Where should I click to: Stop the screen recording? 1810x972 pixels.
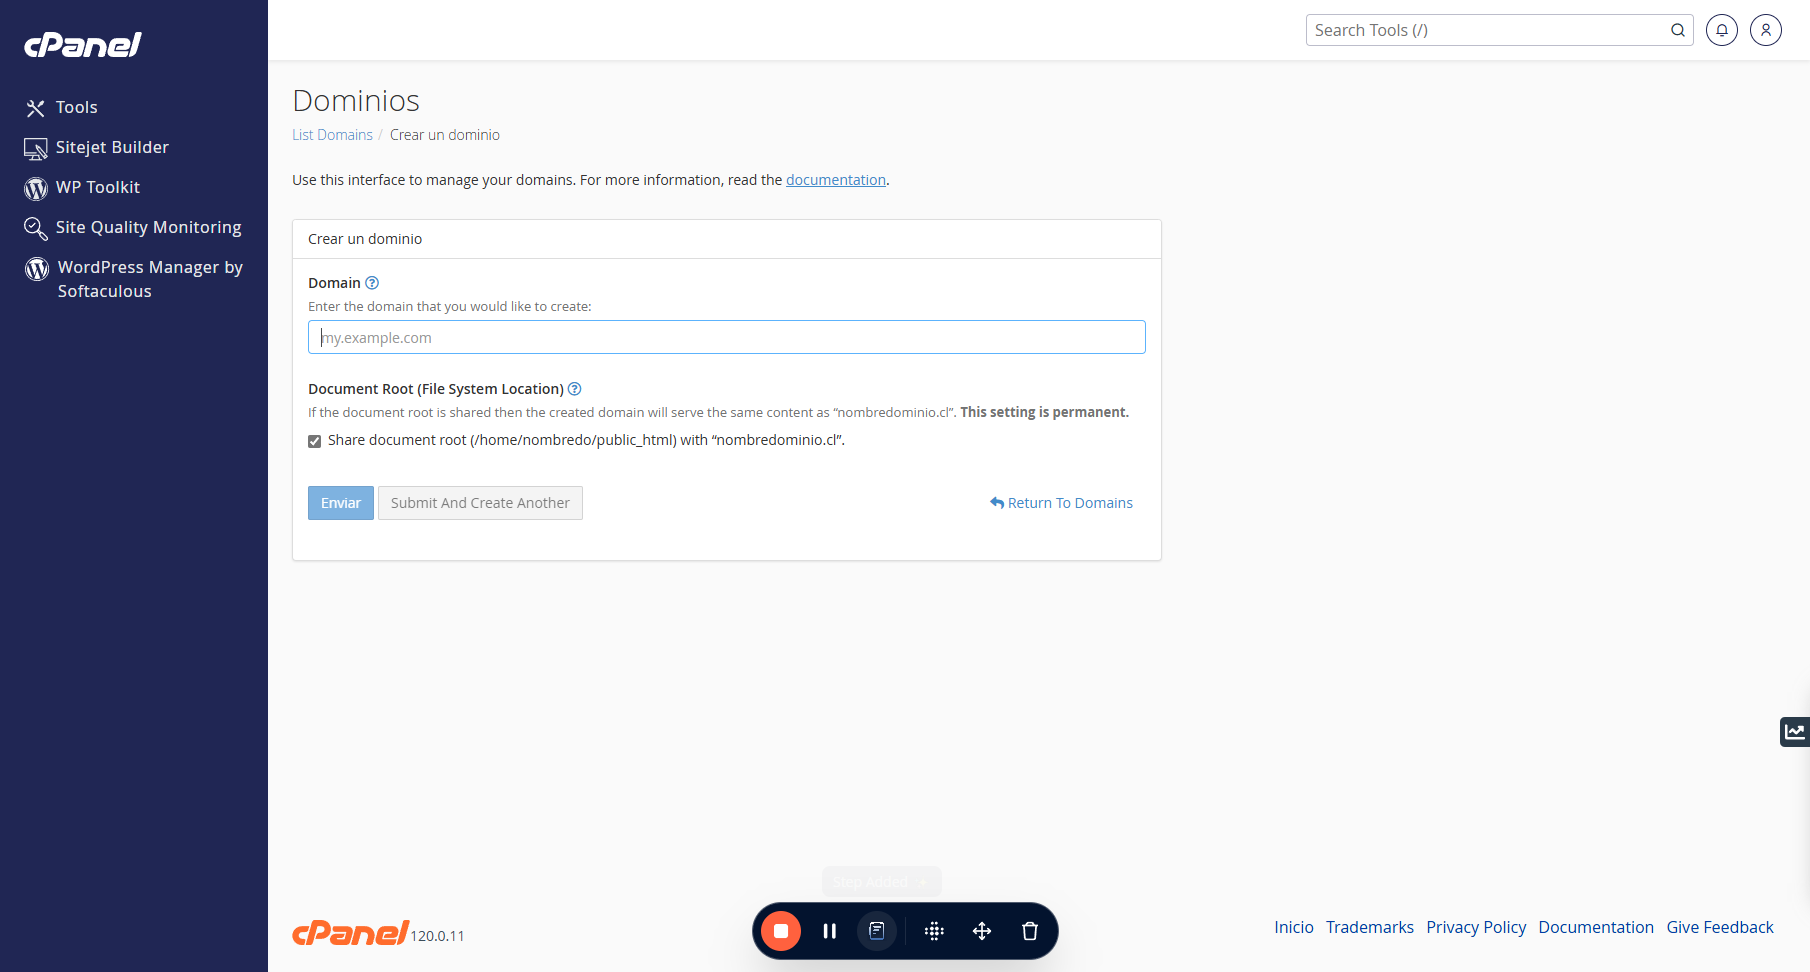coord(781,931)
